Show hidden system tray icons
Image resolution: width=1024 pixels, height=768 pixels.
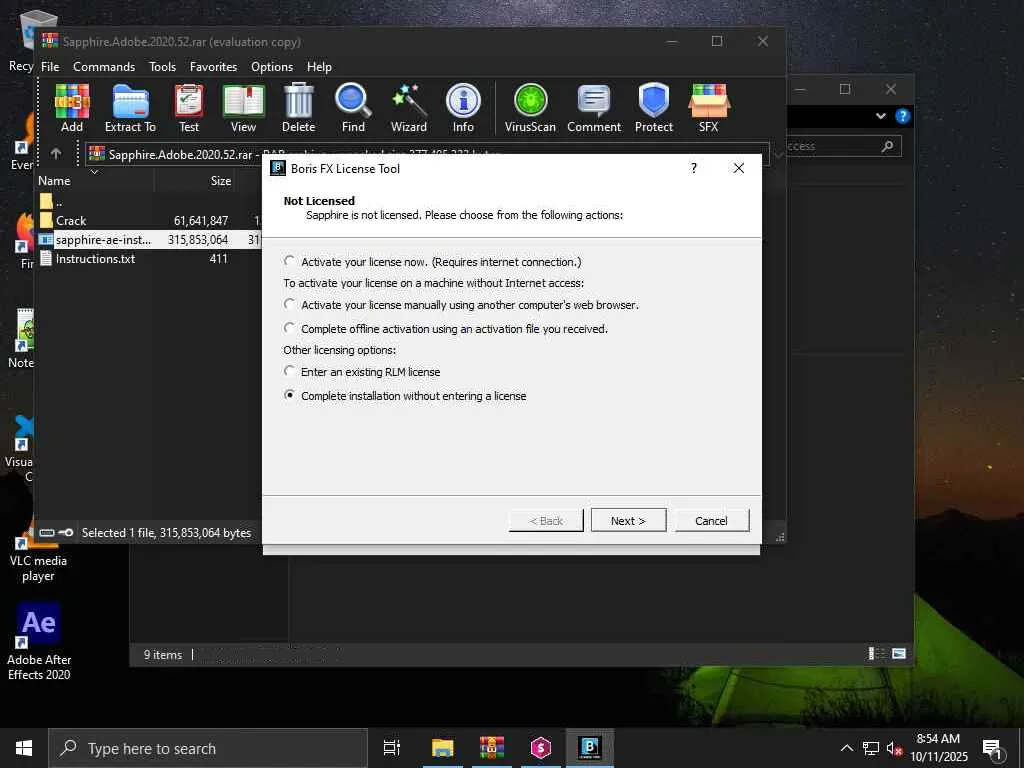(846, 748)
